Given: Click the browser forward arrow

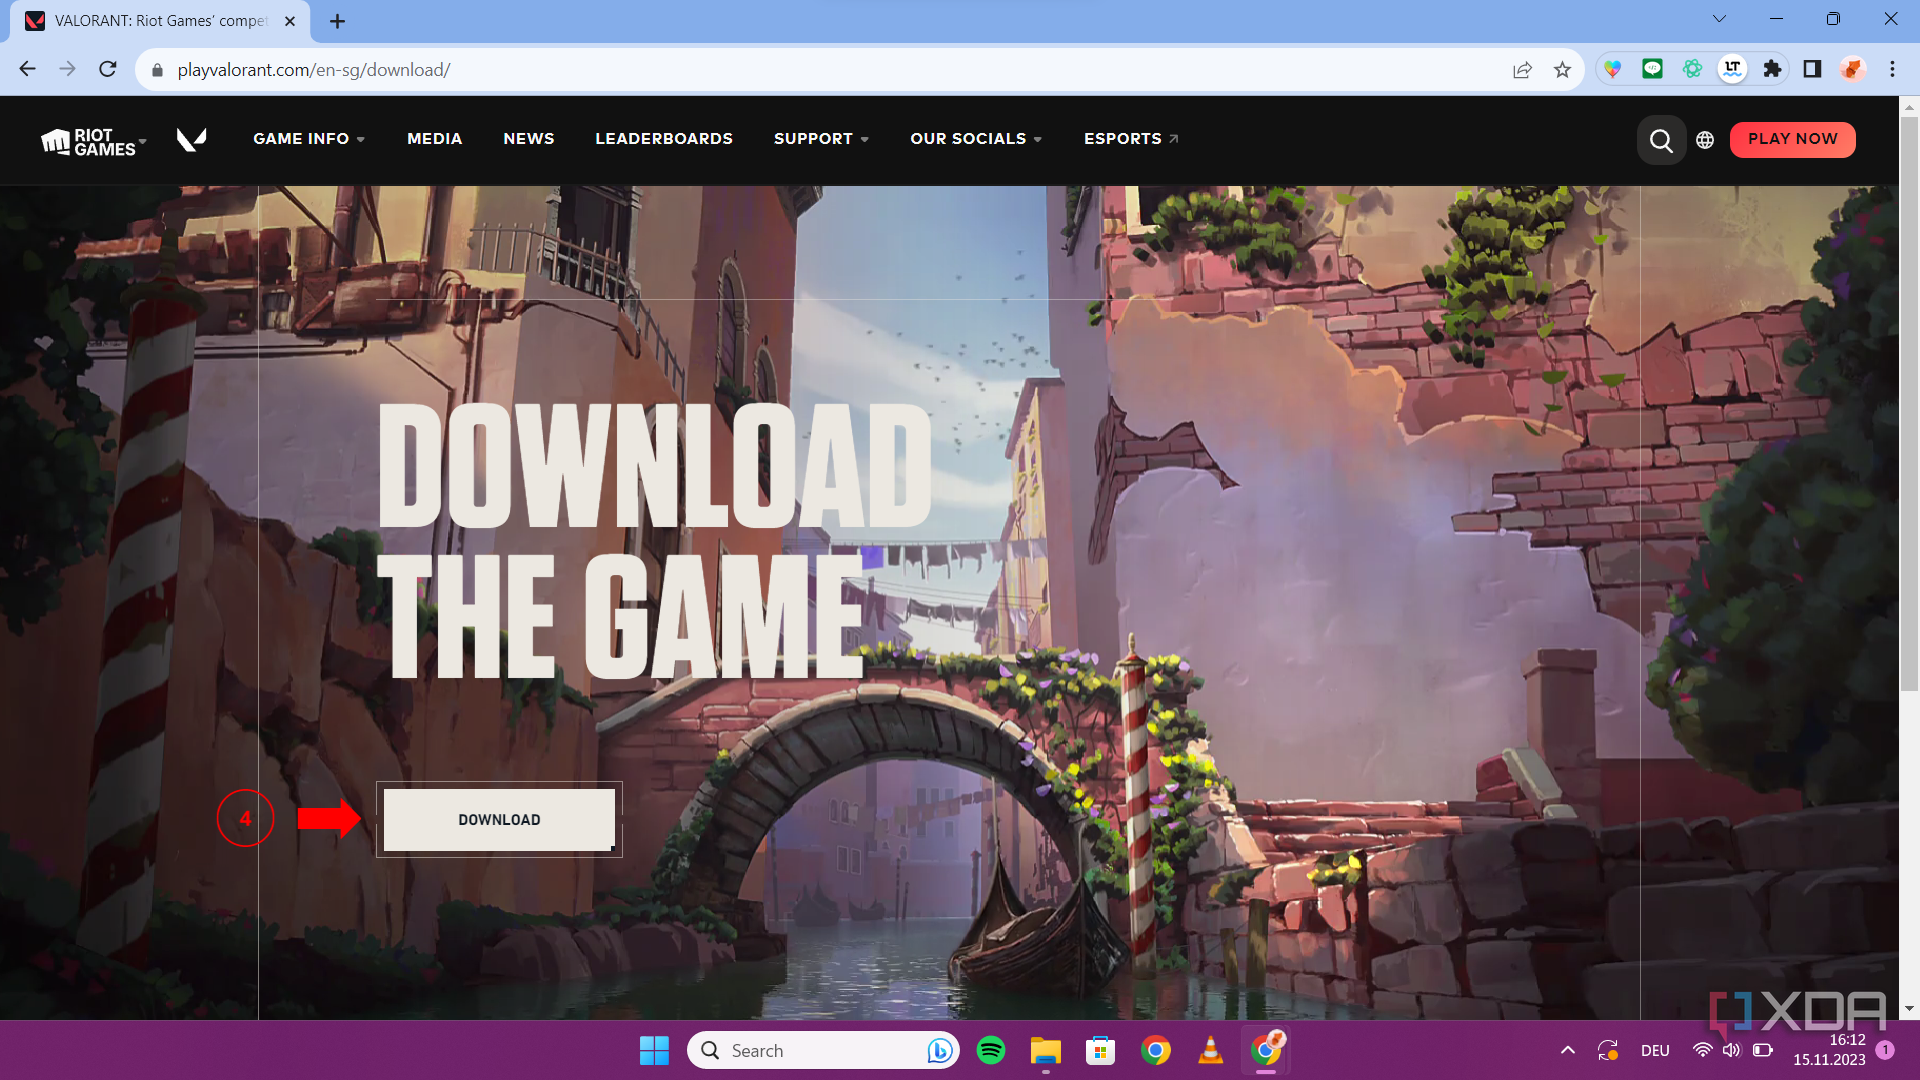Looking at the screenshot, I should (x=67, y=69).
